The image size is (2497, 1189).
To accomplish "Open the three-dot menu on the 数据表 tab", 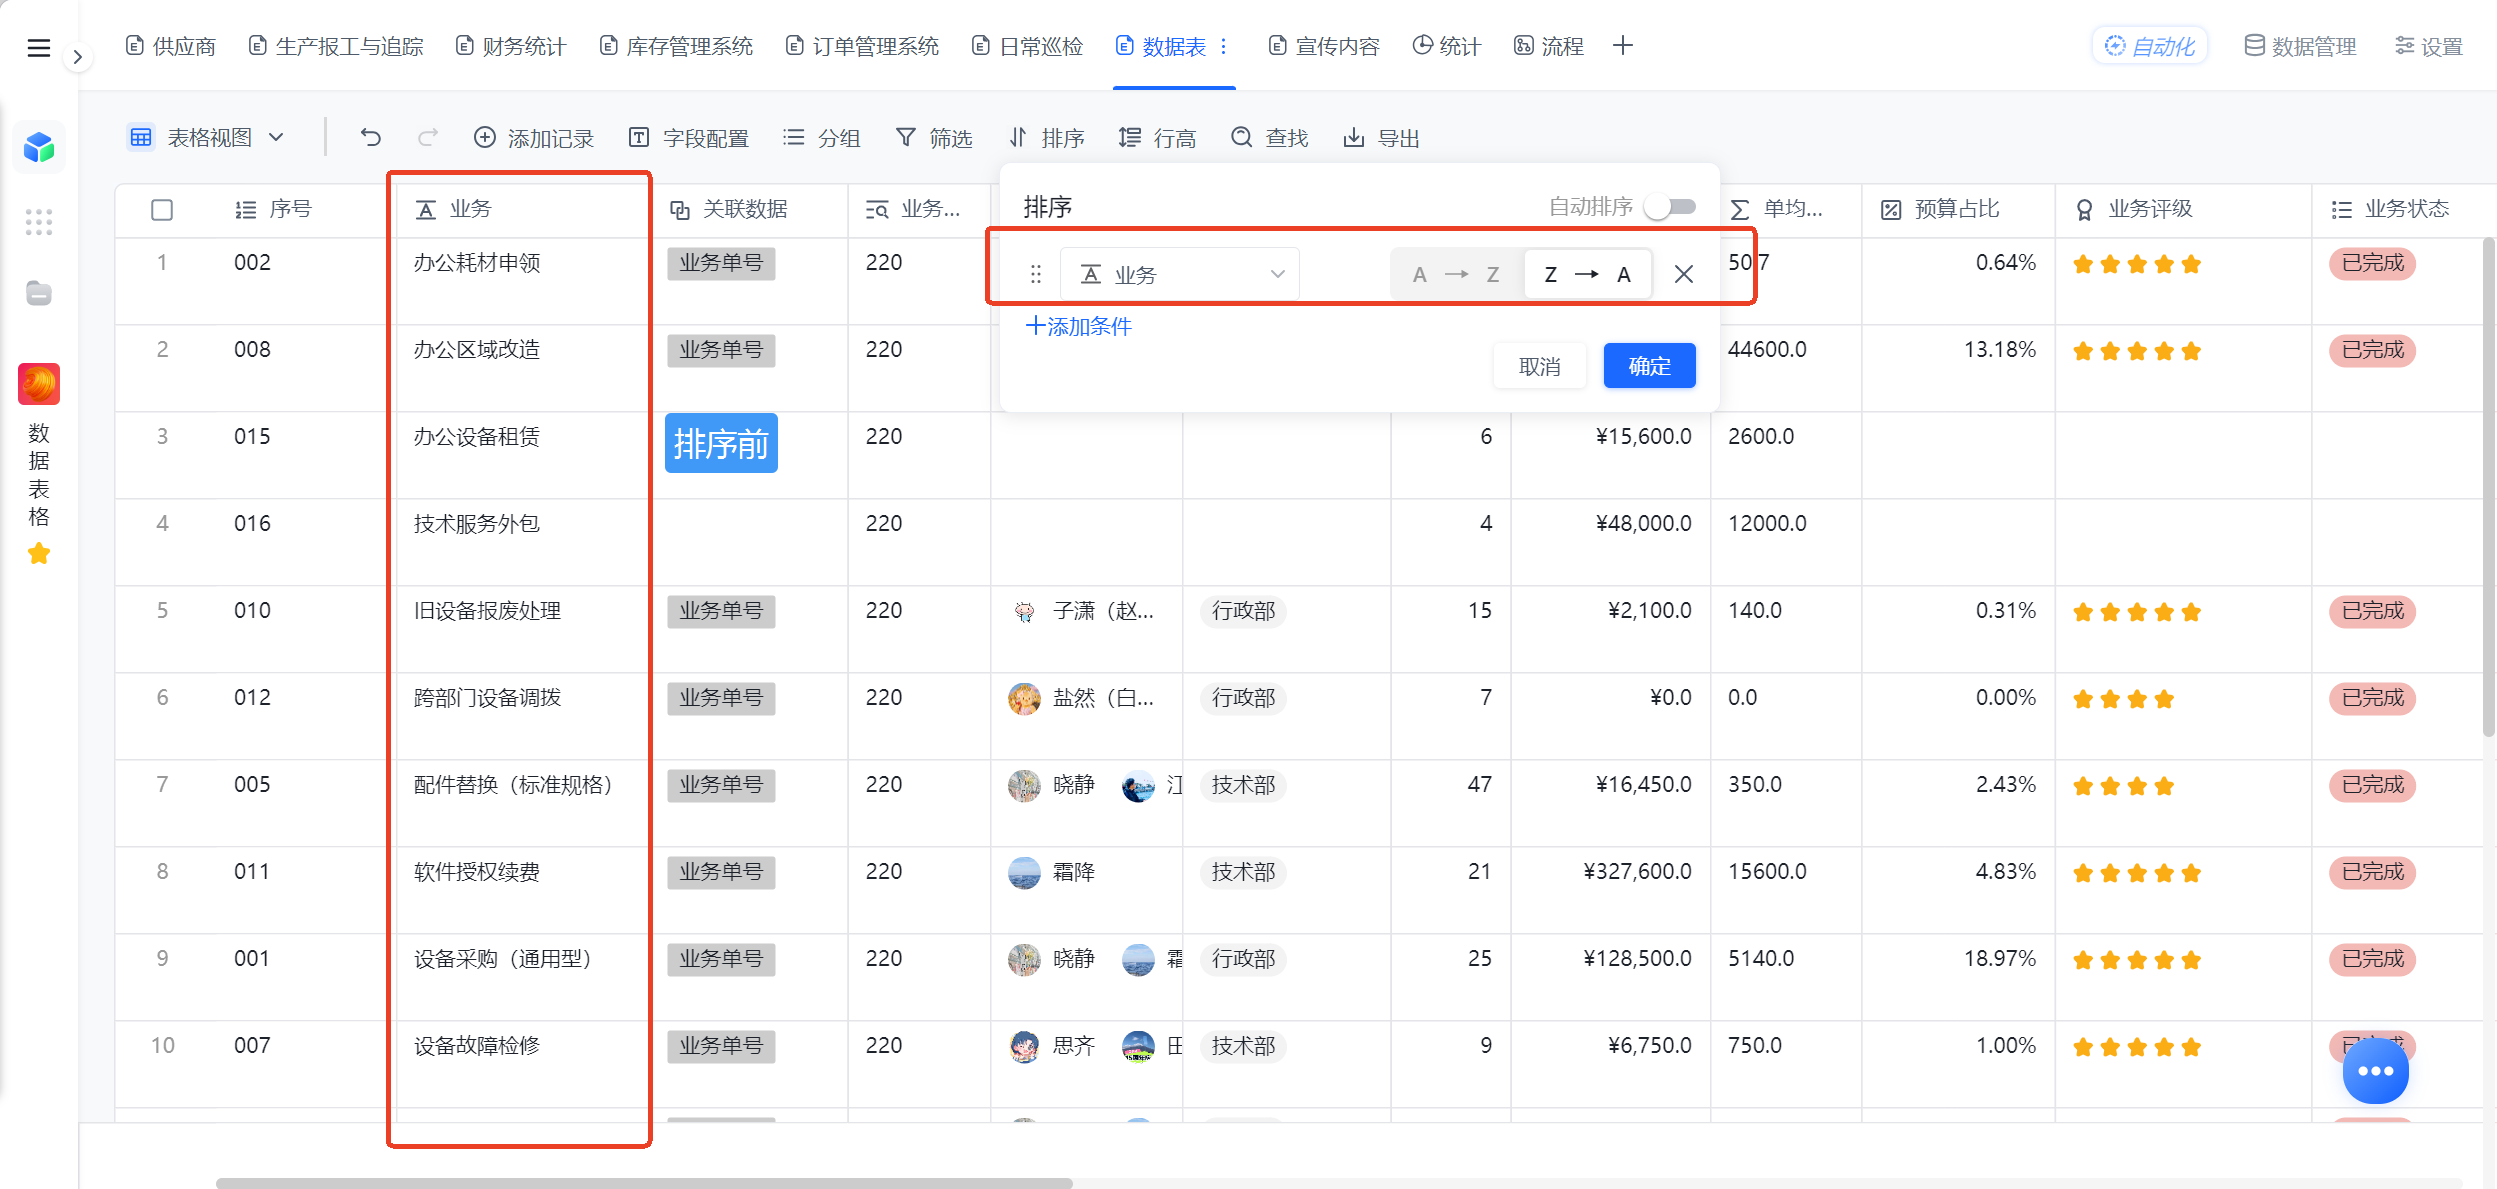I will (x=1223, y=47).
